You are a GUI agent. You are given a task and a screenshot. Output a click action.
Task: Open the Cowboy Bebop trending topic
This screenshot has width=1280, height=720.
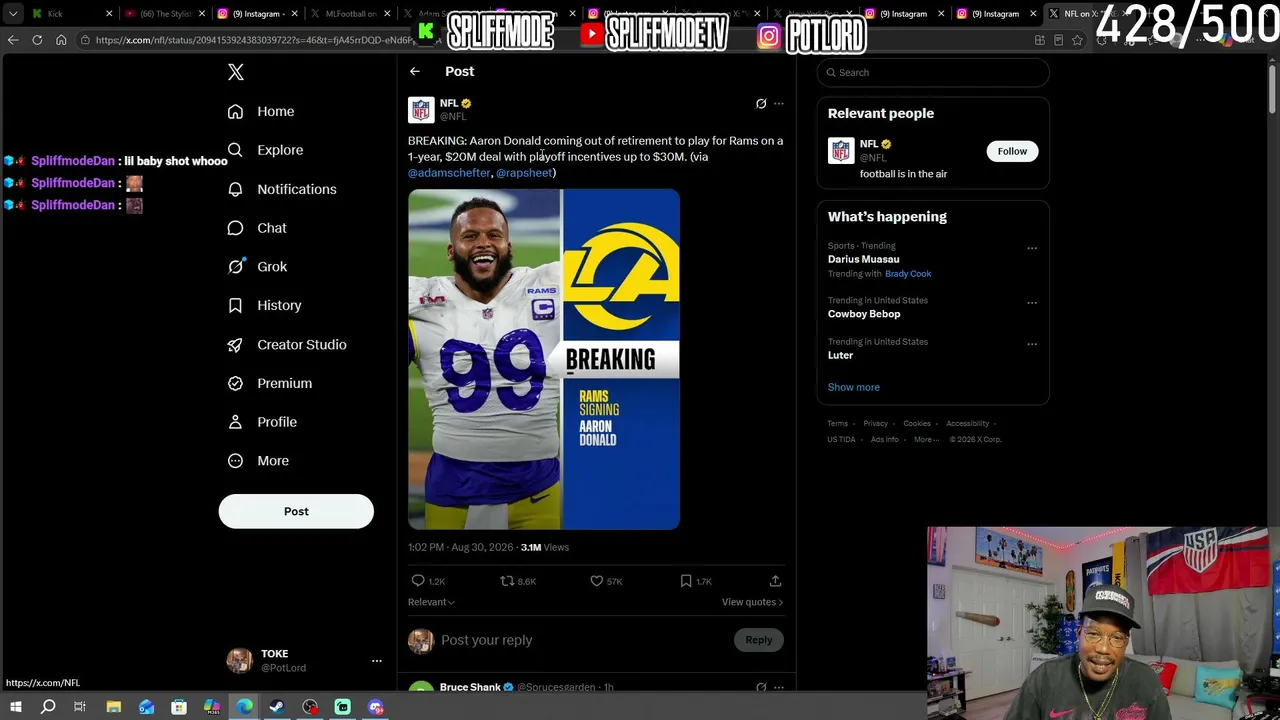coord(864,314)
